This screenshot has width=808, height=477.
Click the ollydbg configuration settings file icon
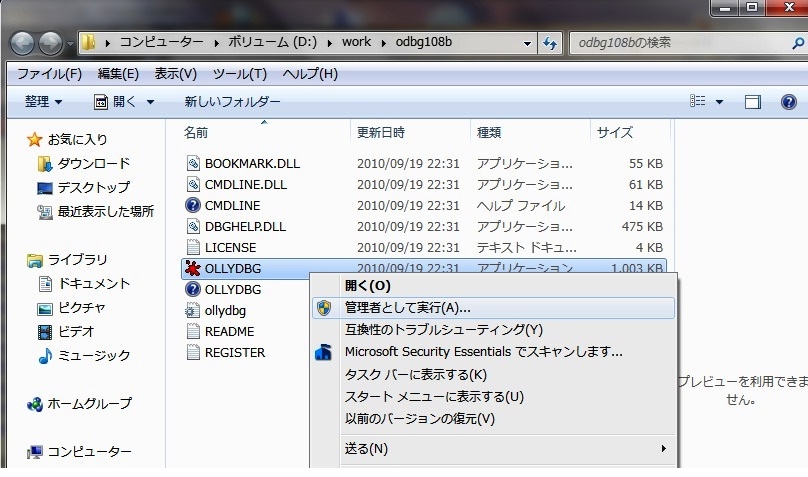(193, 311)
